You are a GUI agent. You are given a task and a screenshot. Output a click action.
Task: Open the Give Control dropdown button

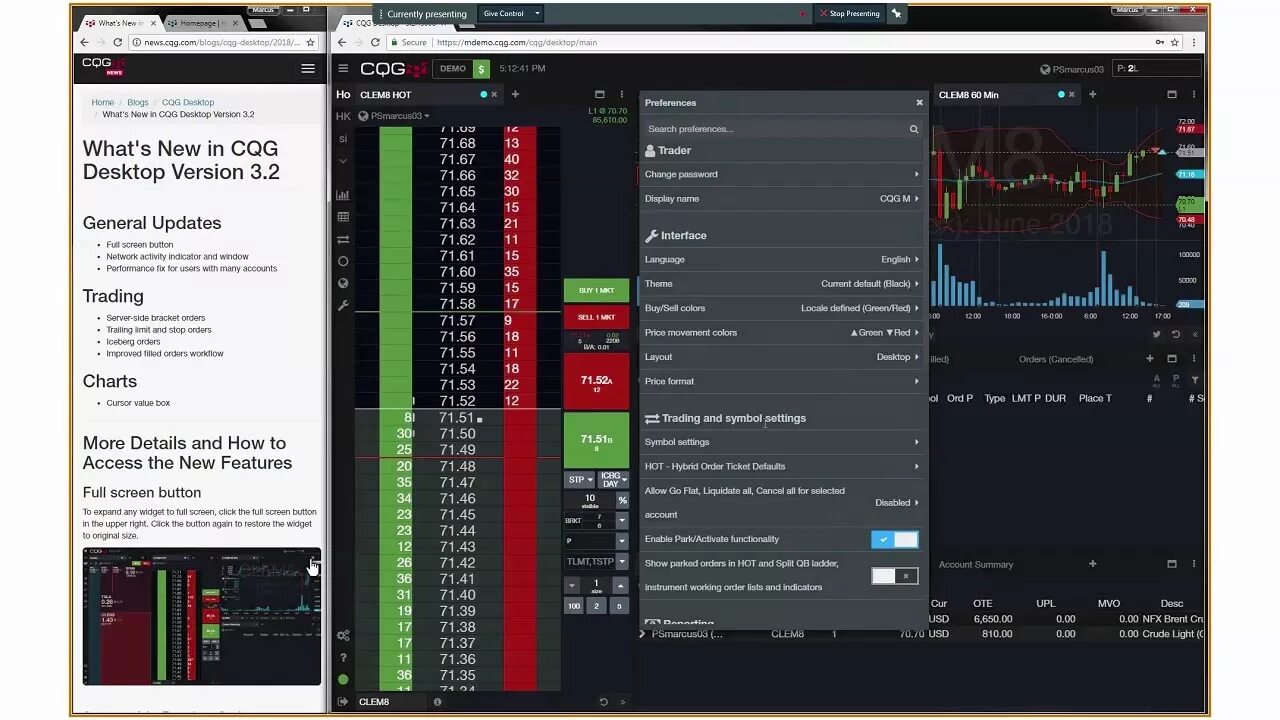click(512, 14)
